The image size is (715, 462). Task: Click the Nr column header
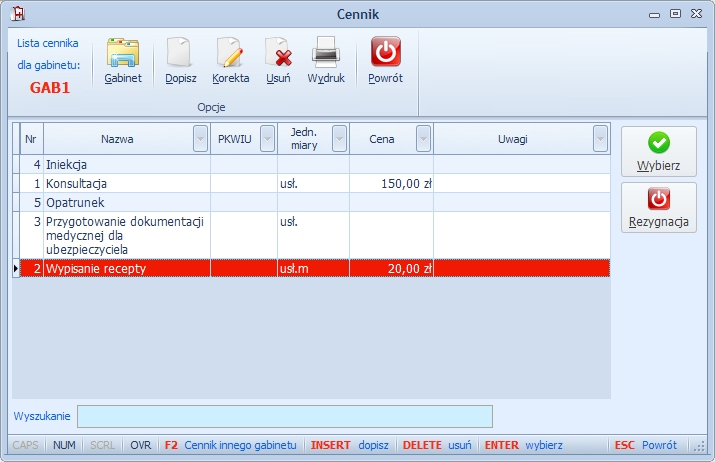pos(31,139)
